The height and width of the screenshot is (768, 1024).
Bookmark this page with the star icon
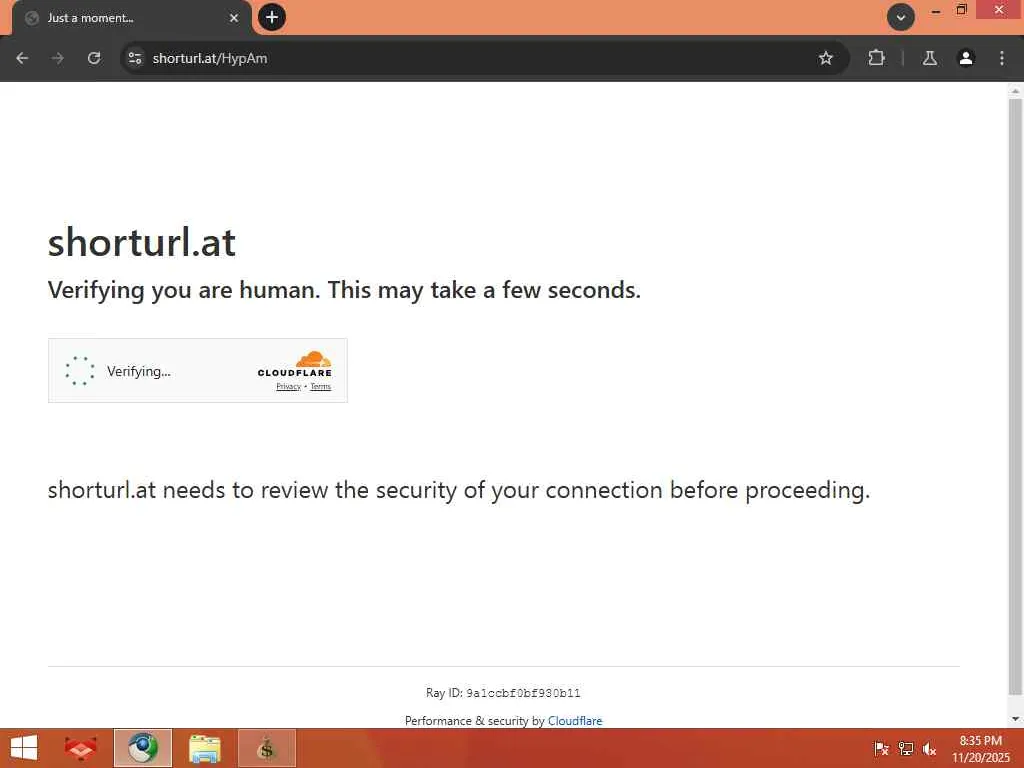click(825, 58)
